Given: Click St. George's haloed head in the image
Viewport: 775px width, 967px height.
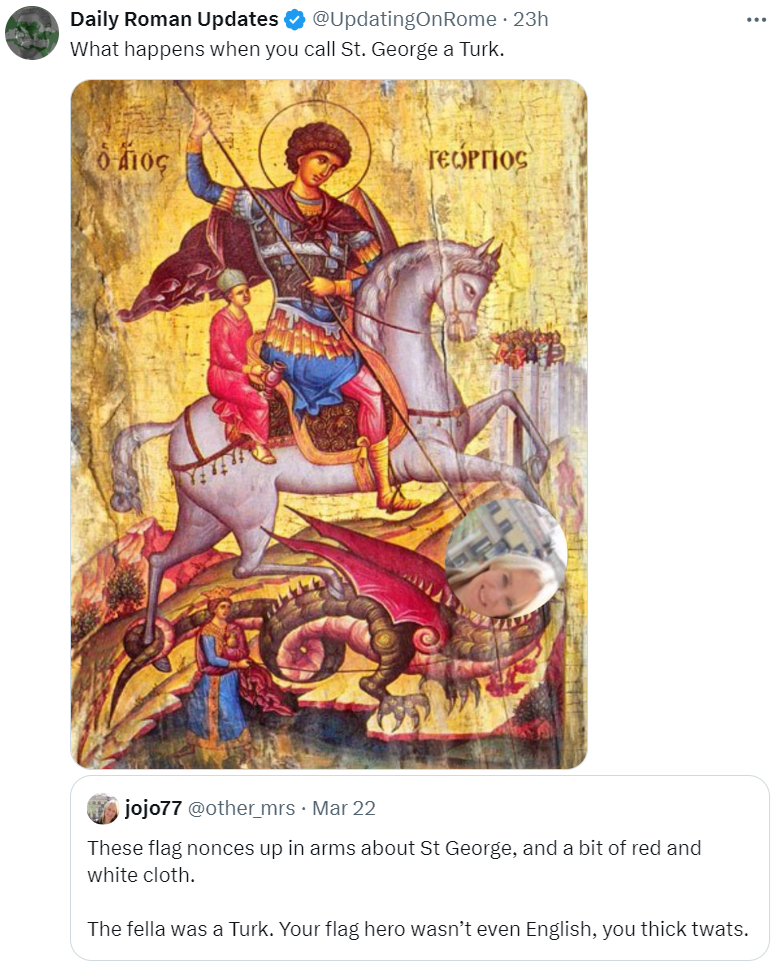Looking at the screenshot, I should coord(316,152).
